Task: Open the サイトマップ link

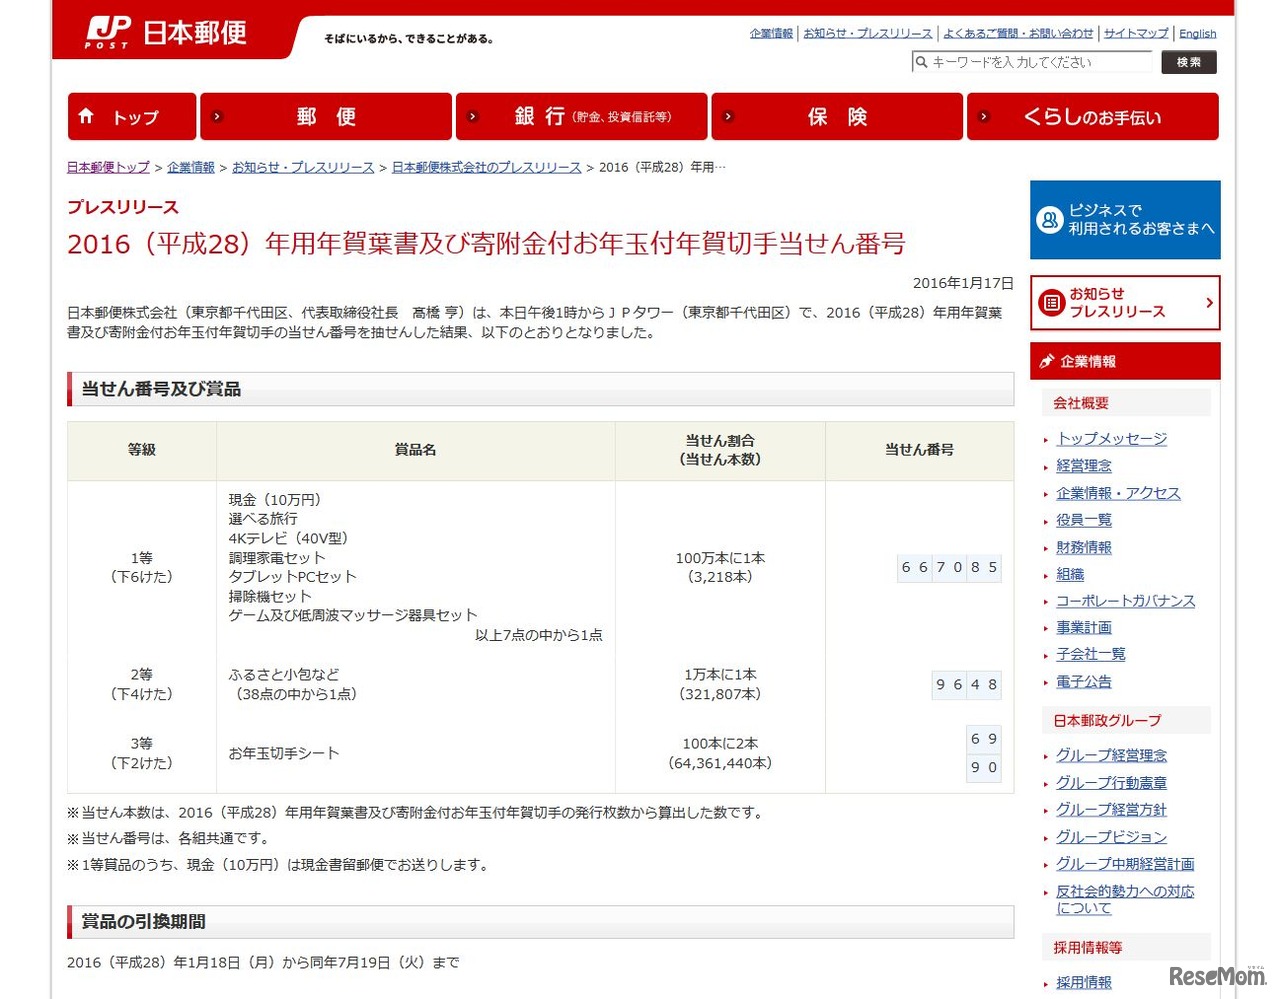Action: [x=1135, y=33]
